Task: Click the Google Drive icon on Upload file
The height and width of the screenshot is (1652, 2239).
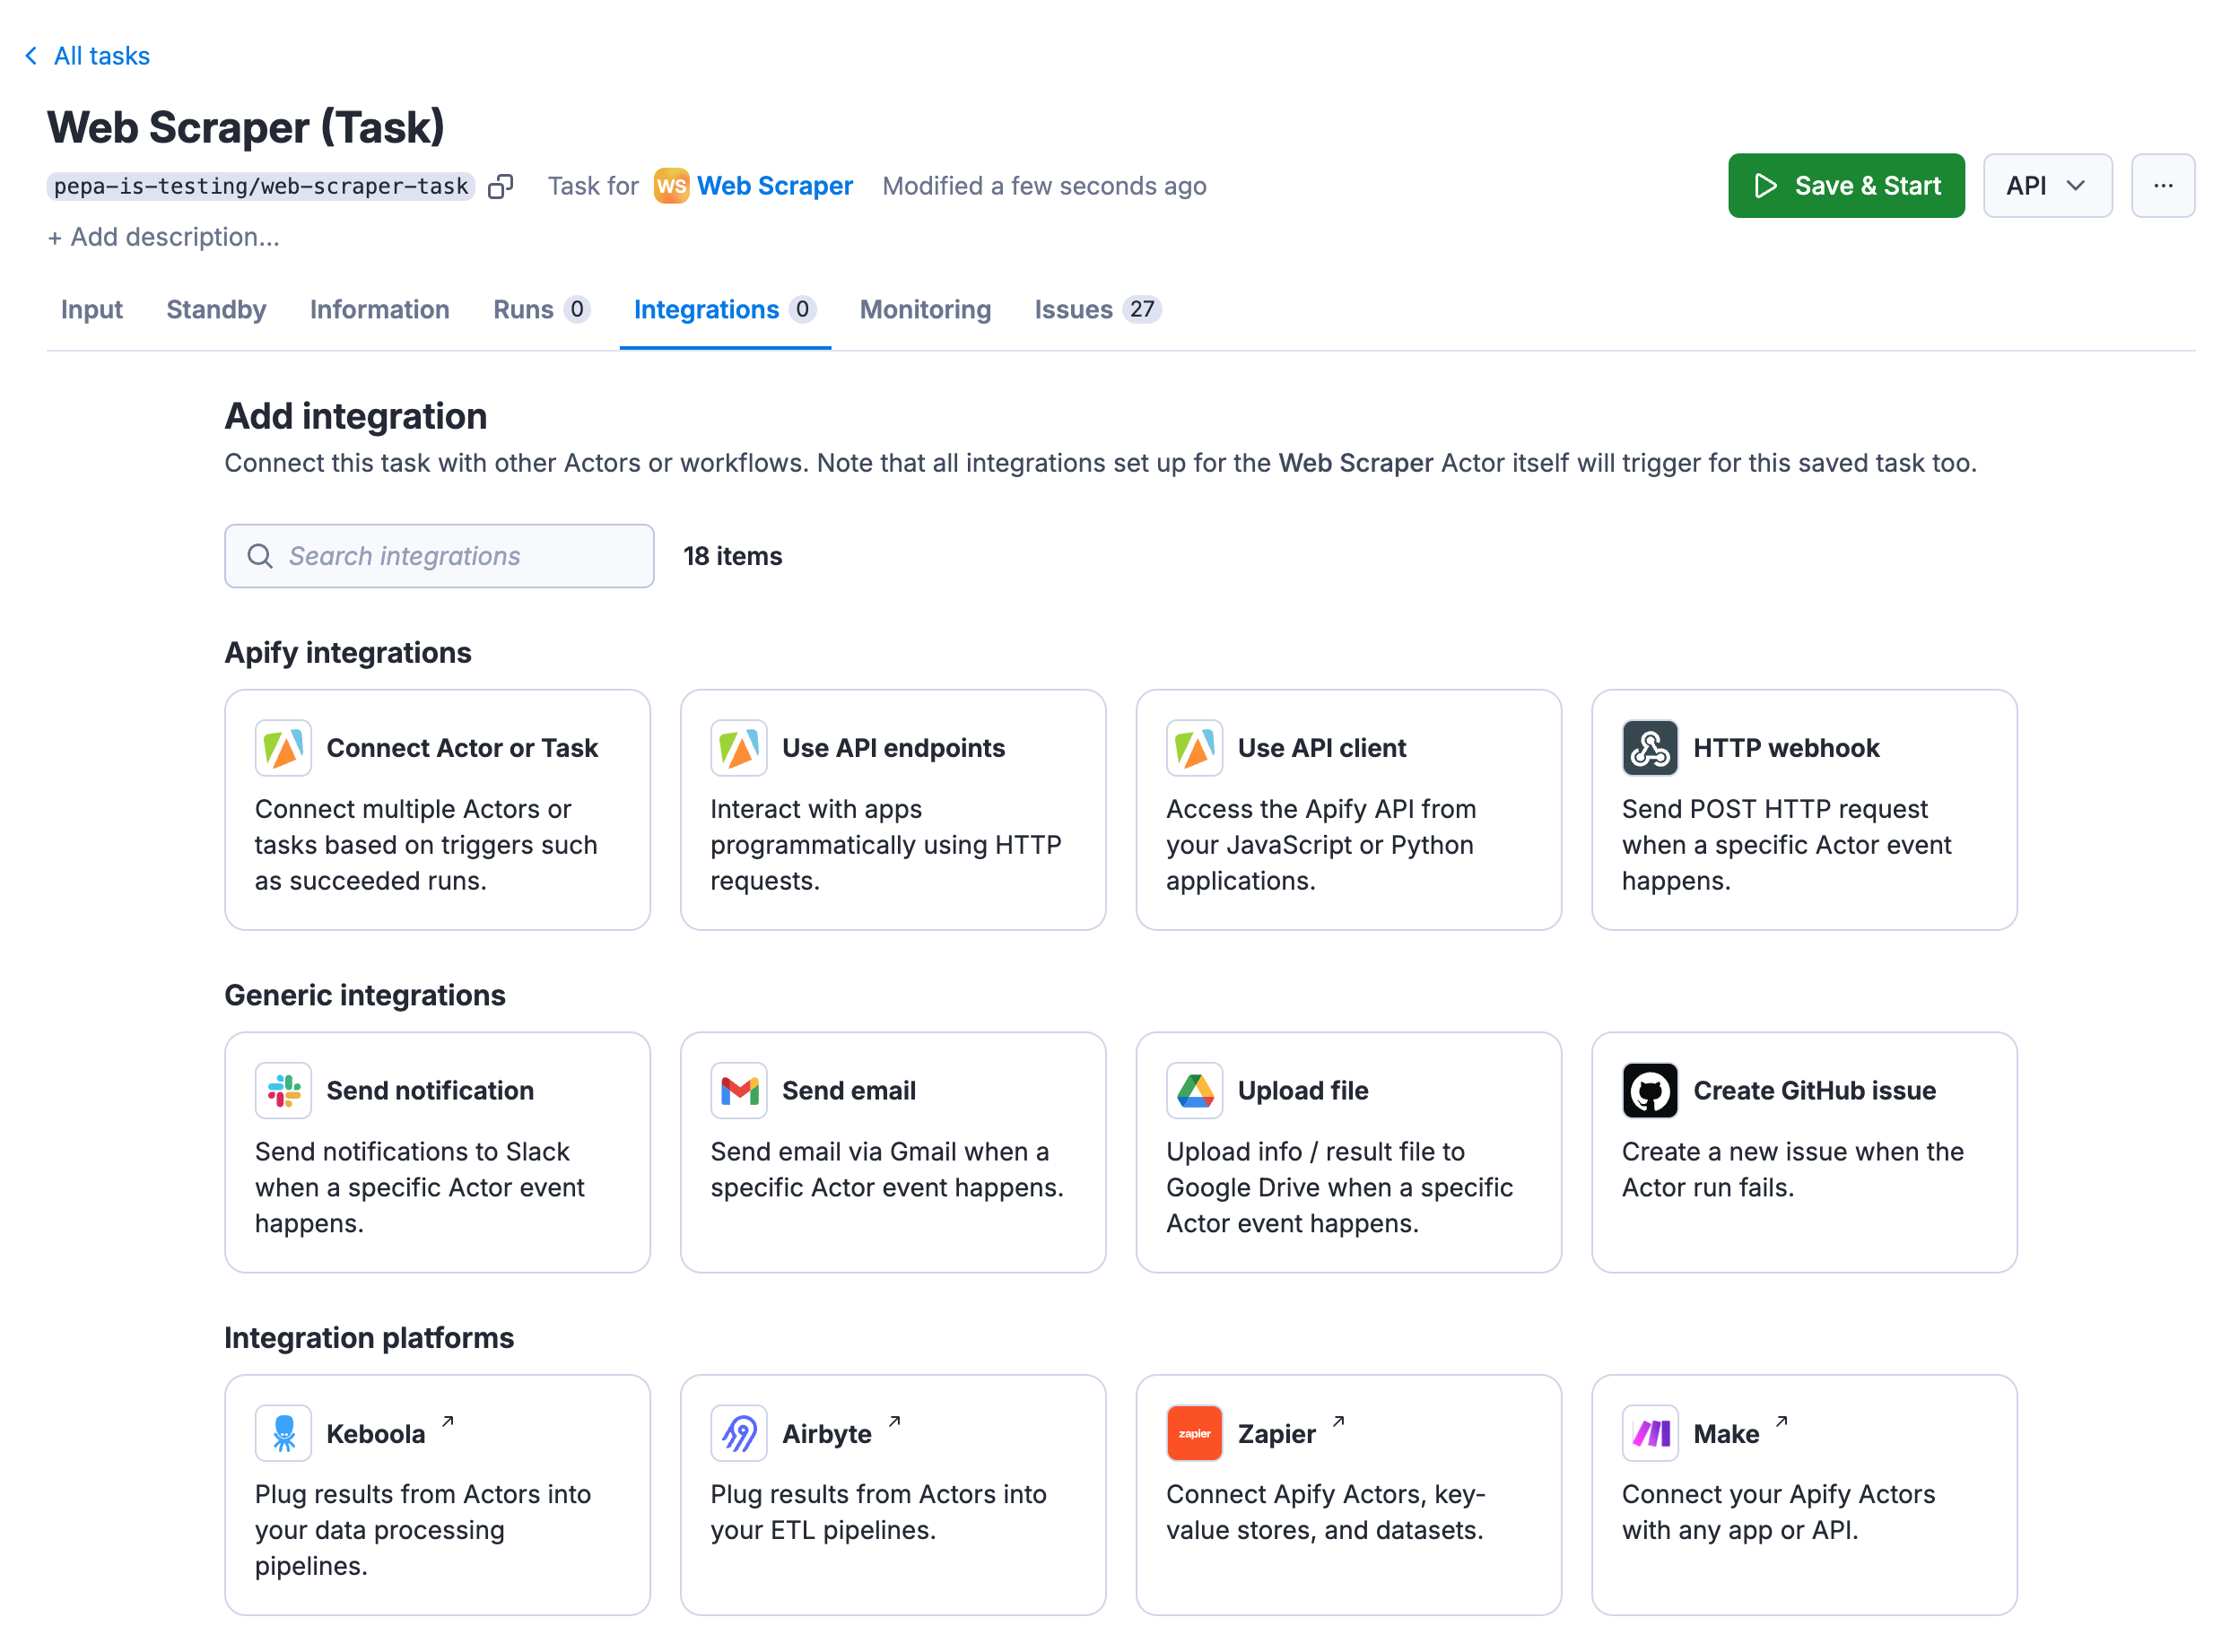Action: pos(1194,1090)
